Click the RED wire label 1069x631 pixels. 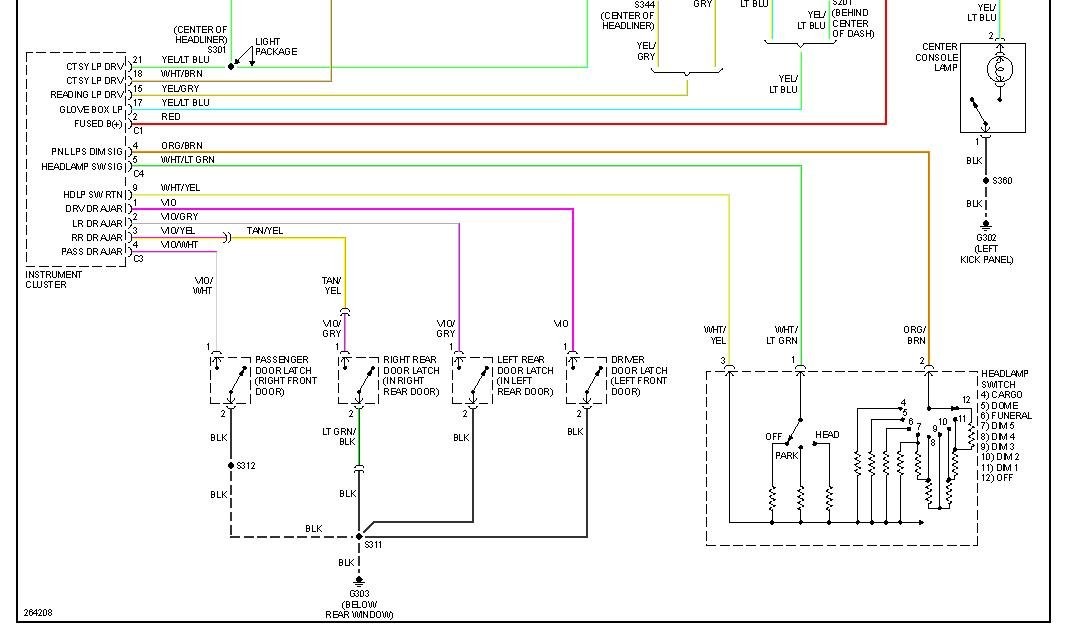tap(170, 117)
